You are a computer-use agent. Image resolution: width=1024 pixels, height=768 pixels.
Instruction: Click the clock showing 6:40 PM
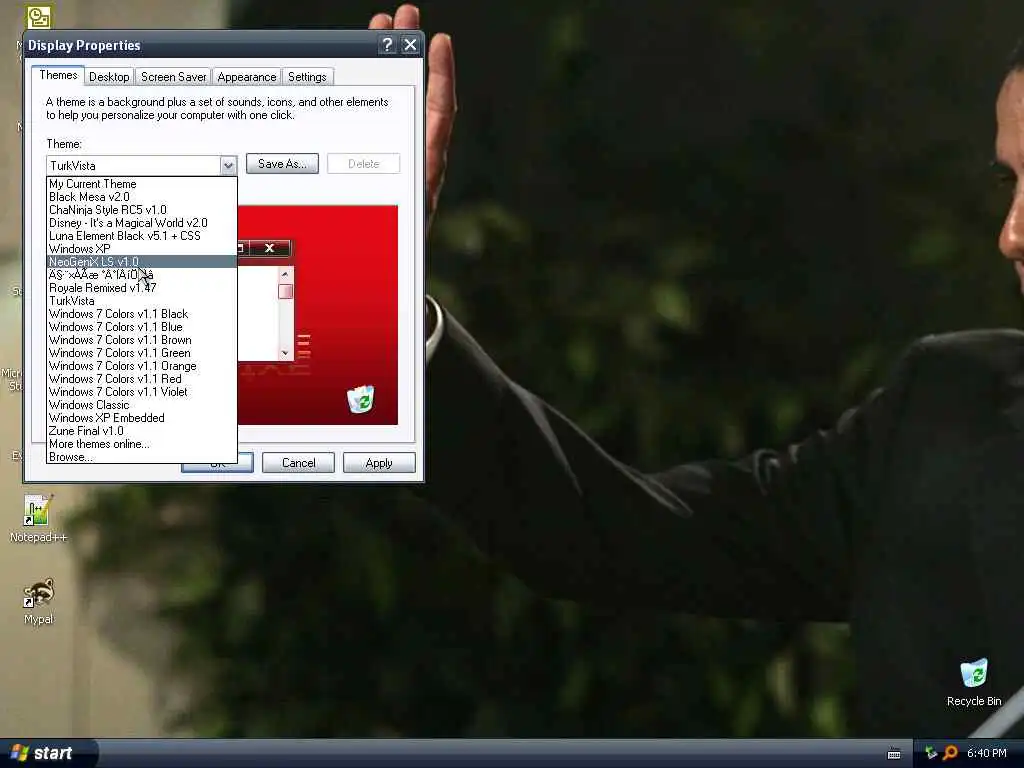pos(986,753)
